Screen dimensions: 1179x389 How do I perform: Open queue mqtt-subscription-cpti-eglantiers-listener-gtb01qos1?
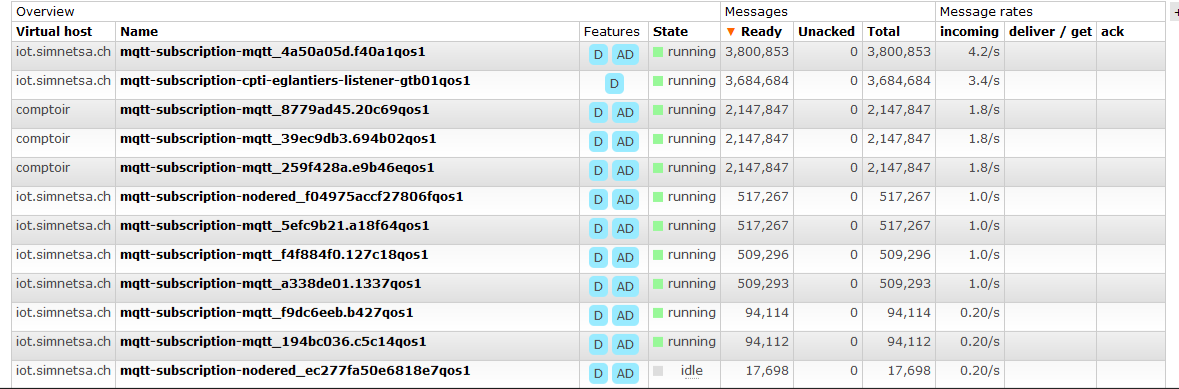[x=296, y=81]
